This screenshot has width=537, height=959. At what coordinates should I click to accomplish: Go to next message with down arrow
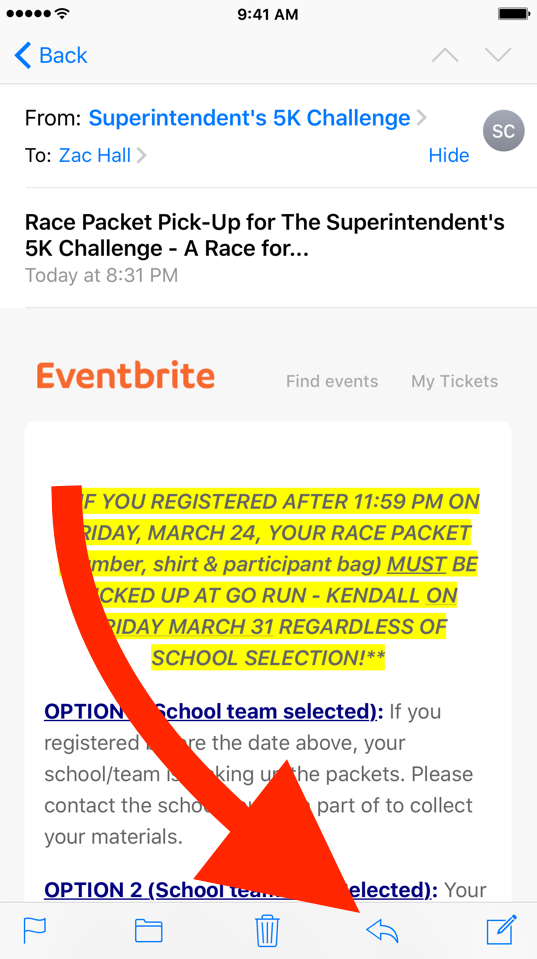pyautogui.click(x=498, y=55)
